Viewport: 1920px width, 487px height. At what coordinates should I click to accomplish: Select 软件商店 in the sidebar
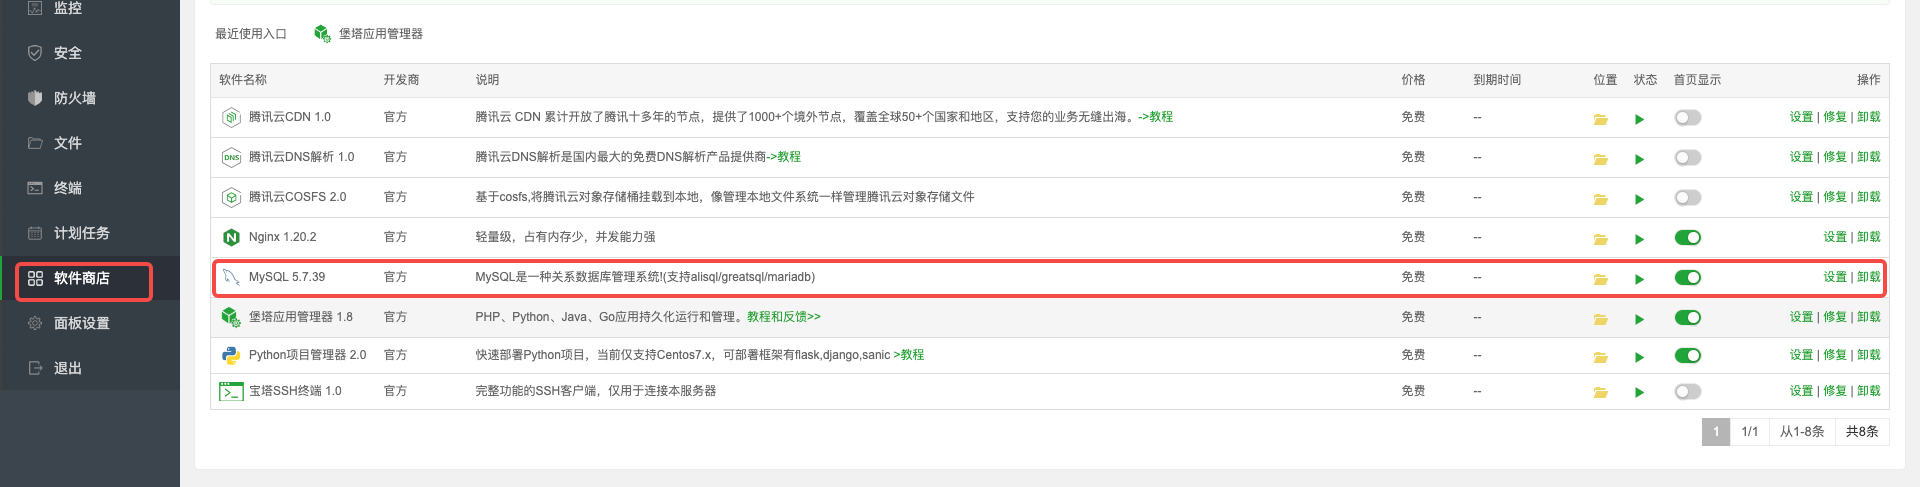click(90, 278)
